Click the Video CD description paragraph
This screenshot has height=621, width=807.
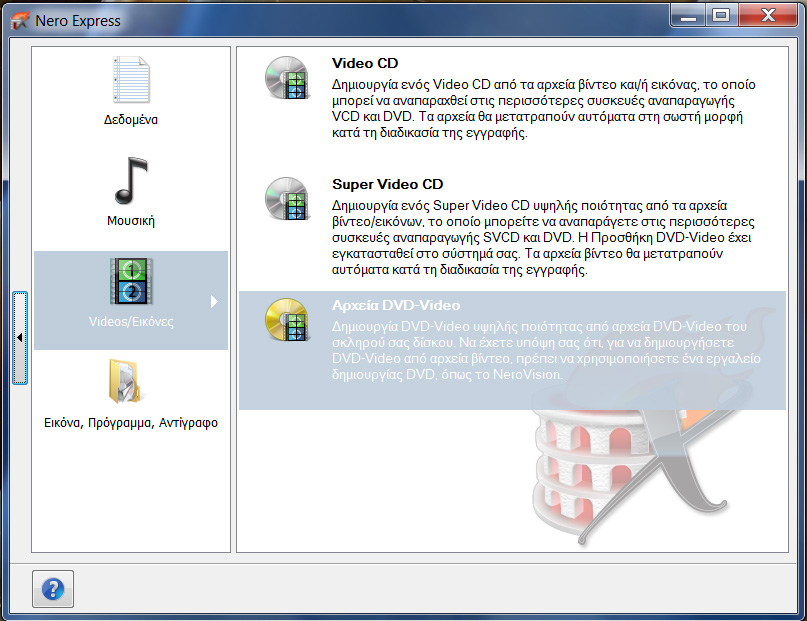coord(543,109)
